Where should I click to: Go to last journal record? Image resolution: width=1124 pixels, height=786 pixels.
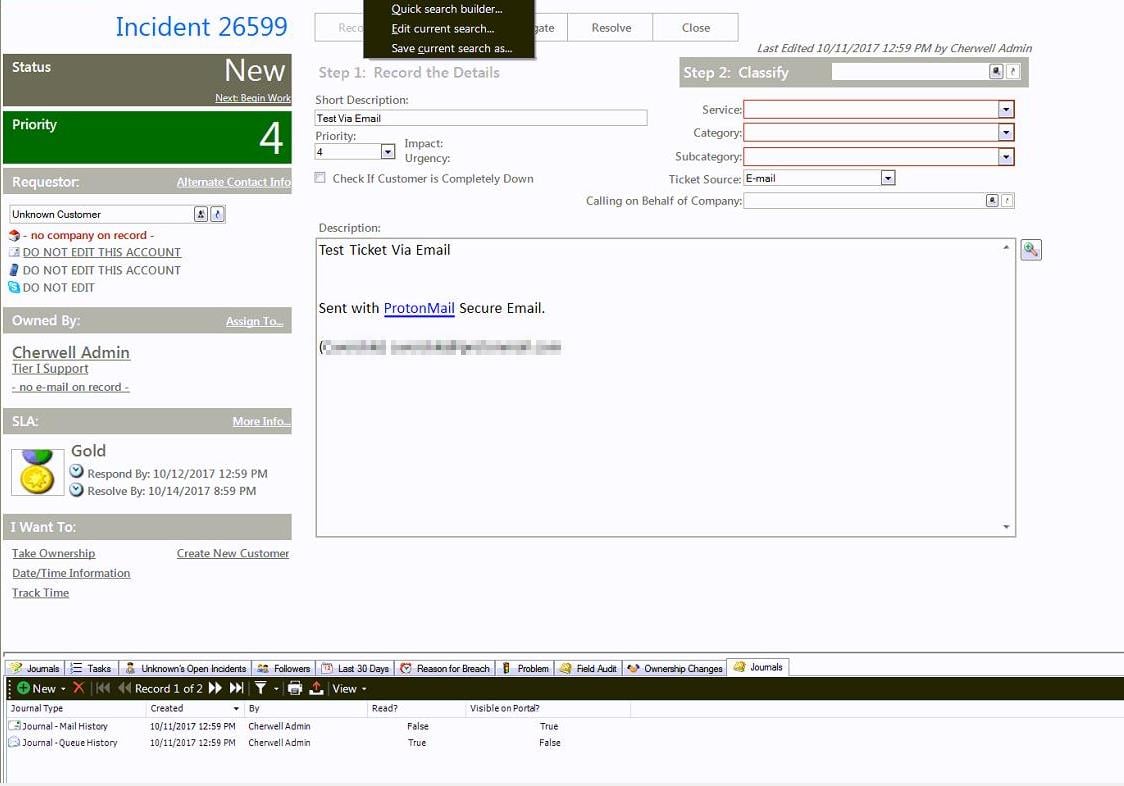tap(236, 688)
